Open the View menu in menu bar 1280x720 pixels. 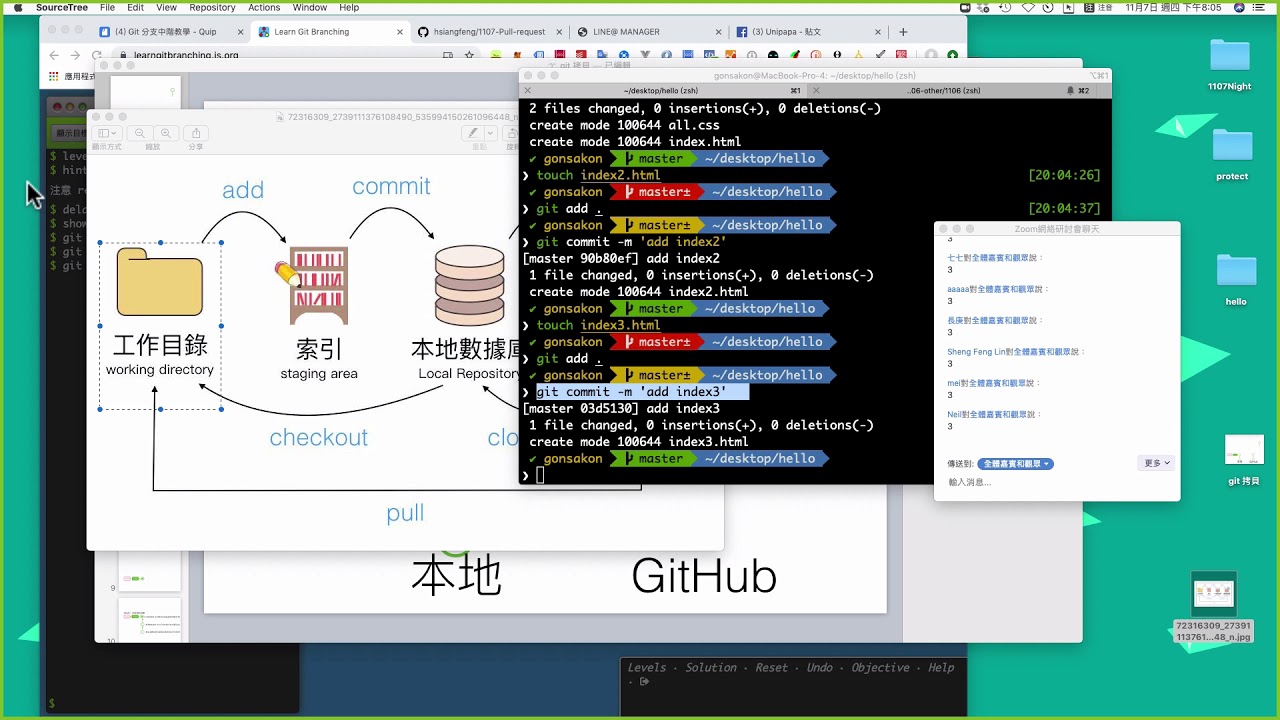click(x=166, y=7)
